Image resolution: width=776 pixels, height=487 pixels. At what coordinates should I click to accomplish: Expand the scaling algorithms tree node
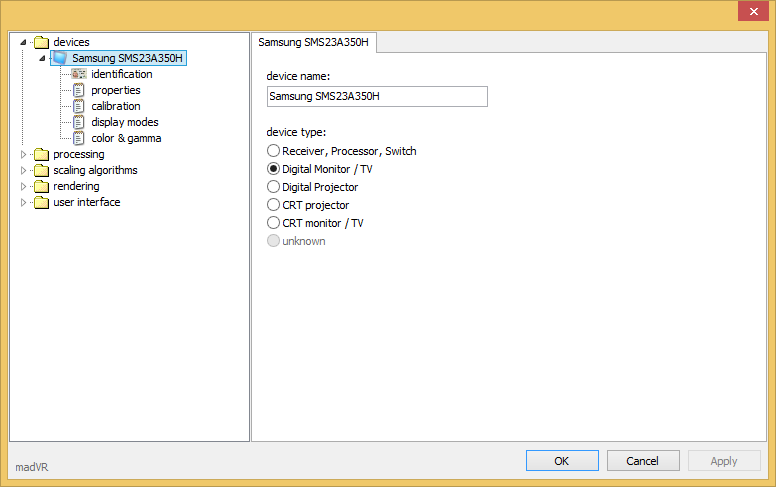(23, 170)
